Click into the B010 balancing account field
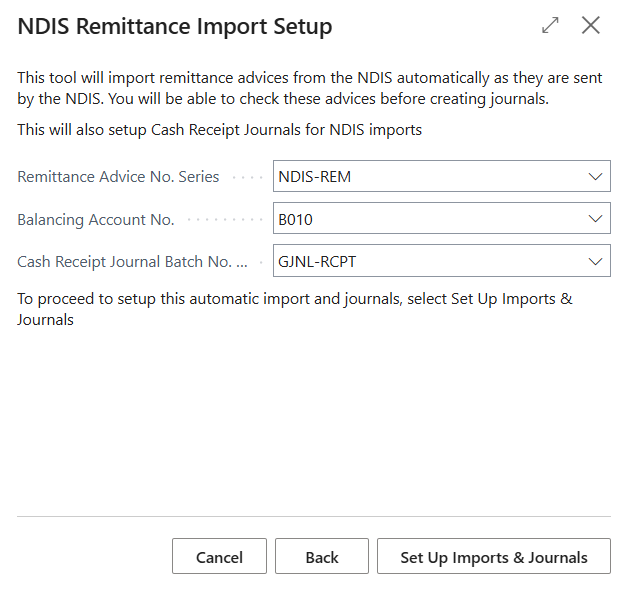The image size is (627, 590). click(441, 218)
